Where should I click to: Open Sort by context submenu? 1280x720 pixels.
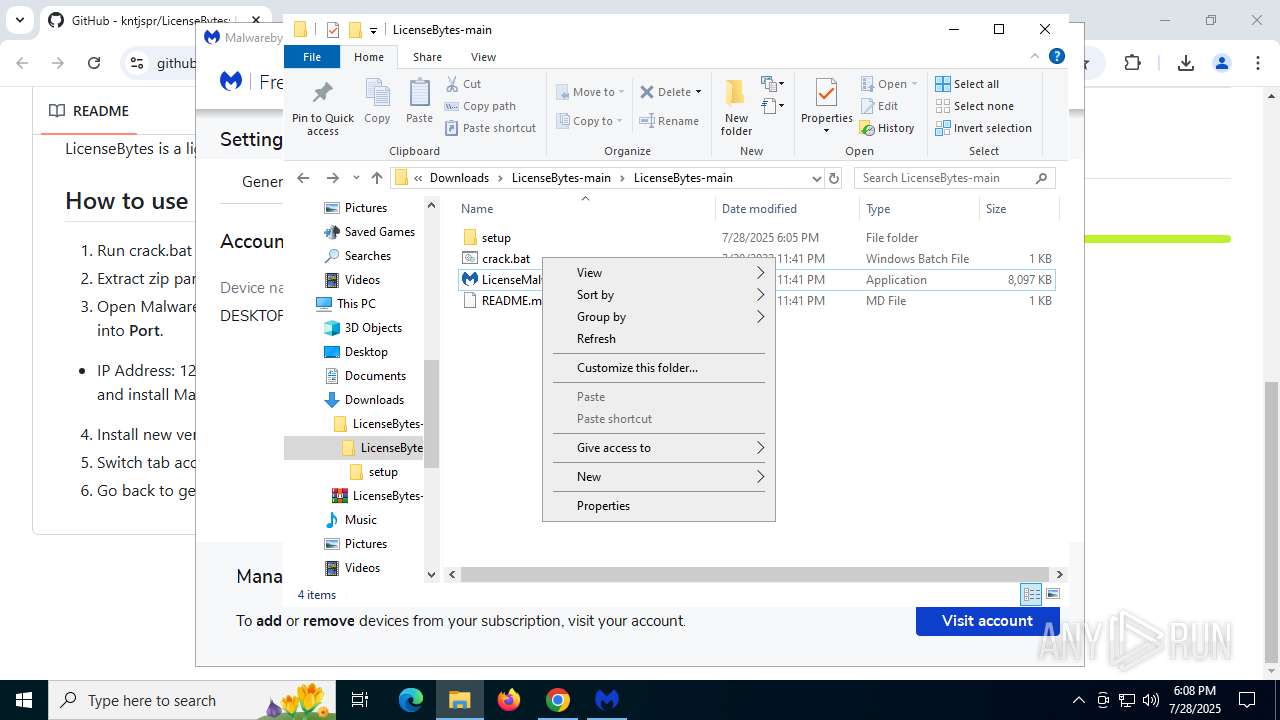[659, 295]
